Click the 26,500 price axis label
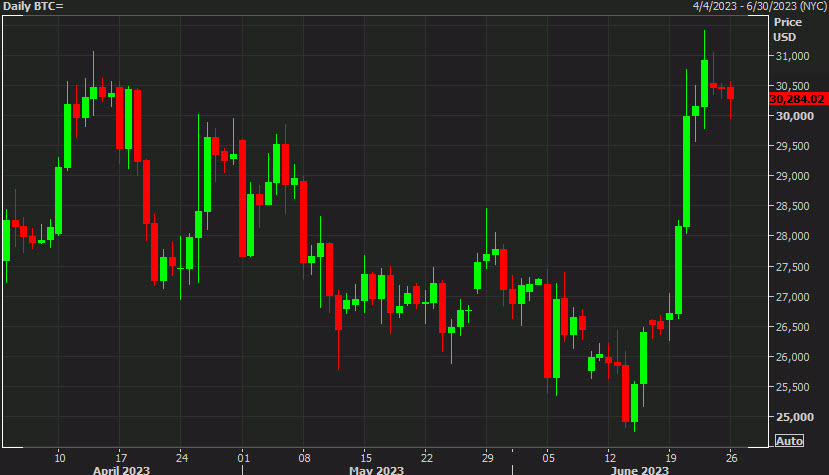 click(x=792, y=327)
